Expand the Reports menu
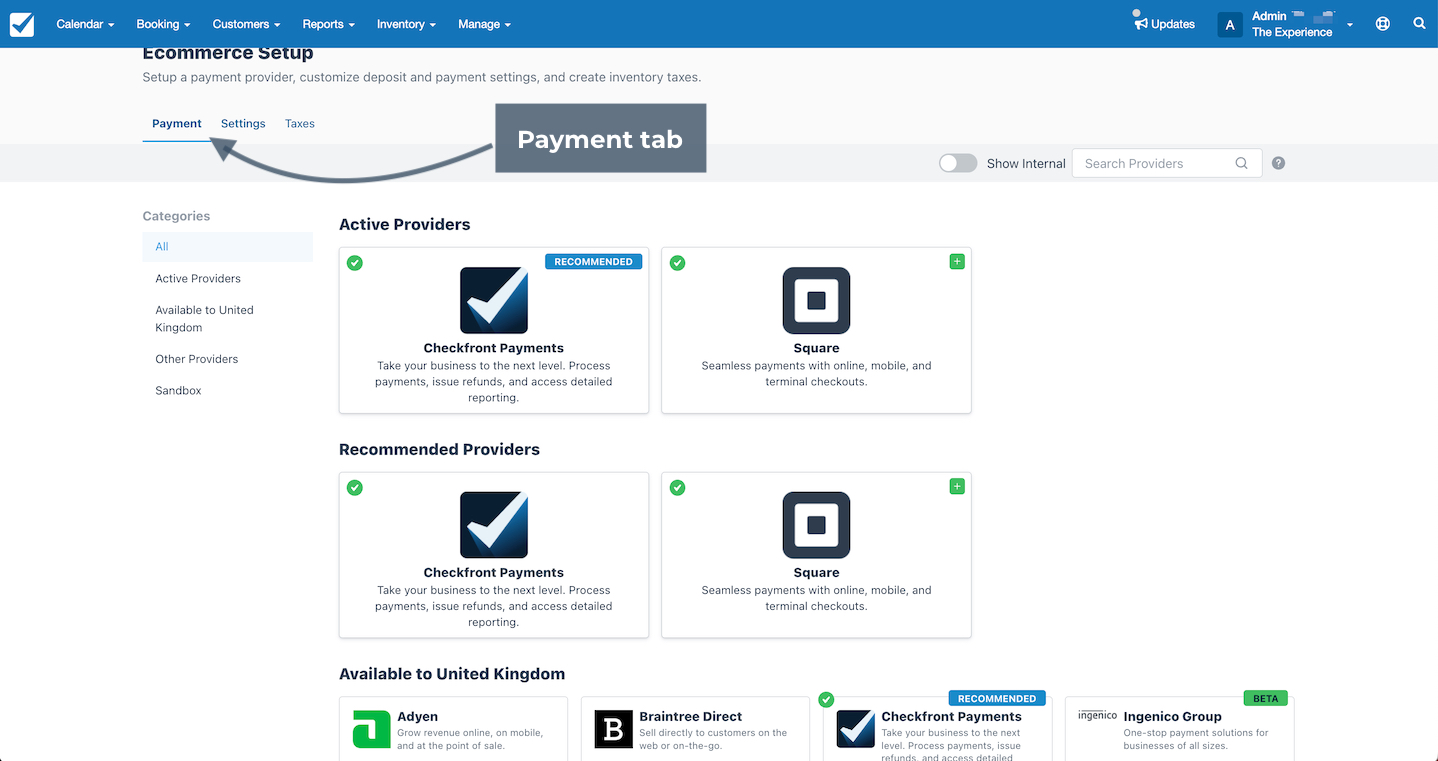This screenshot has width=1438, height=761. [x=329, y=24]
